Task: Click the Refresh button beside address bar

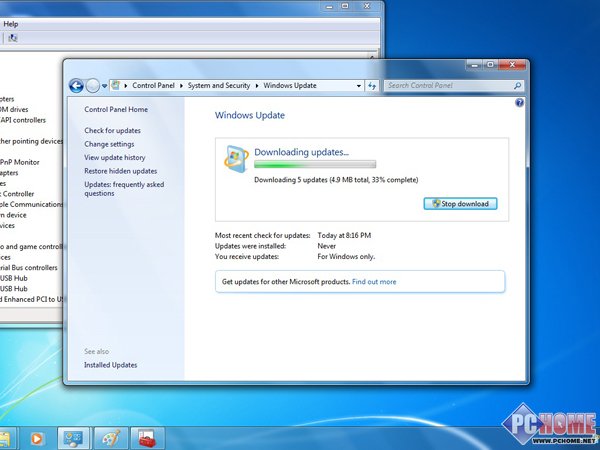Action: click(x=372, y=86)
